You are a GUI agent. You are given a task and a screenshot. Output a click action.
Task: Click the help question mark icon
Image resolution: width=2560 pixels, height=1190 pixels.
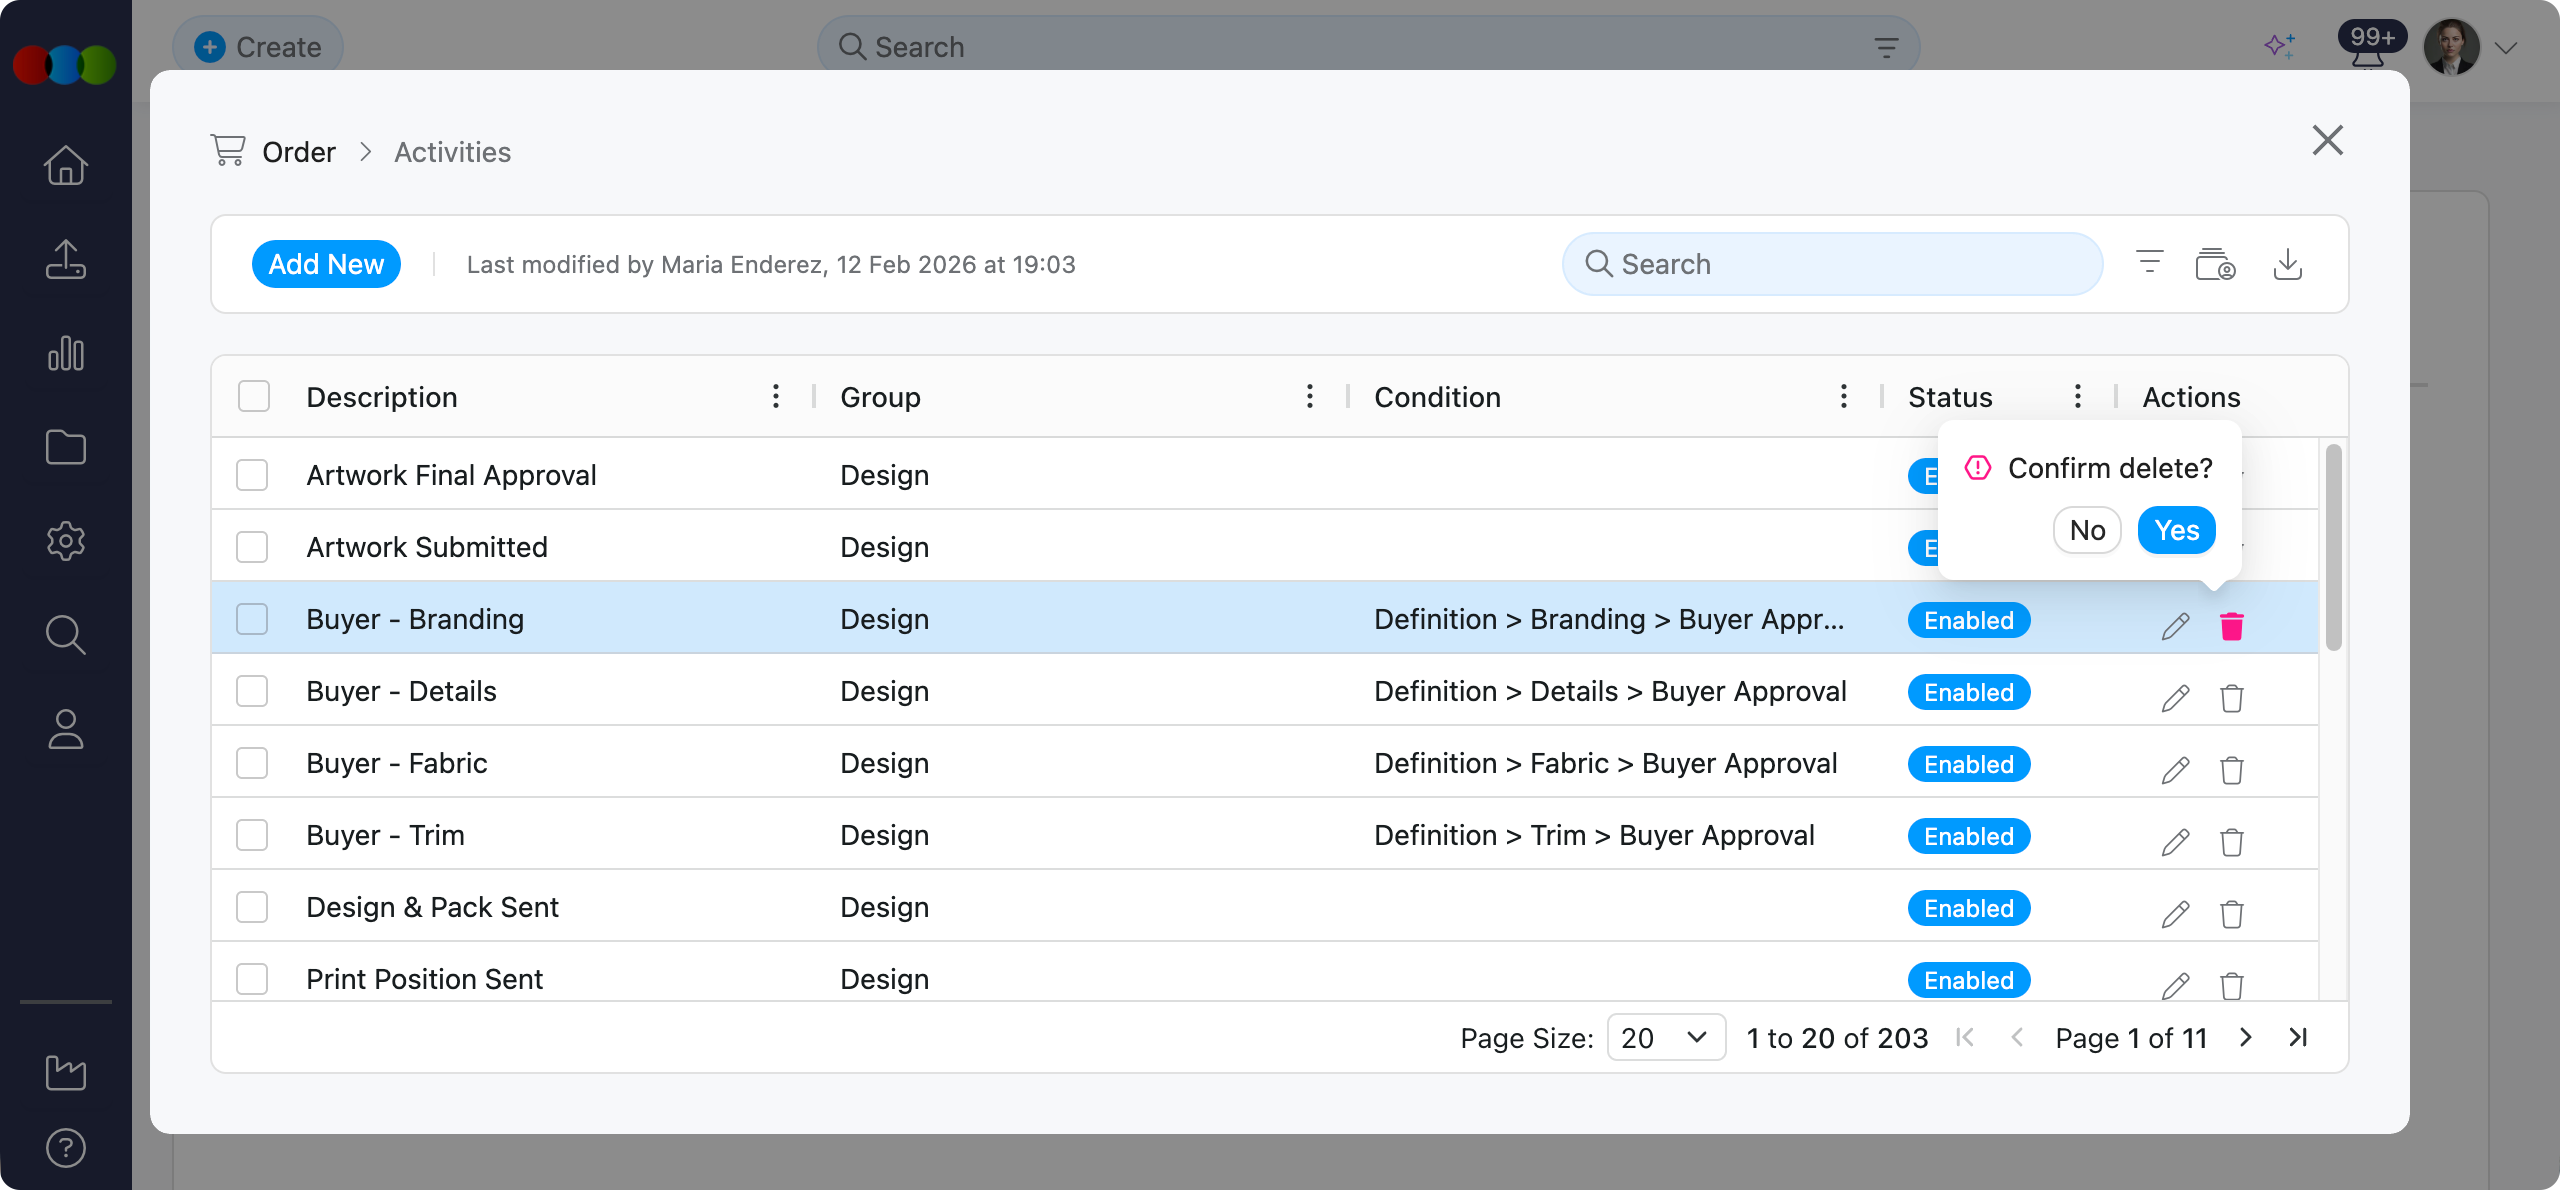point(65,1148)
